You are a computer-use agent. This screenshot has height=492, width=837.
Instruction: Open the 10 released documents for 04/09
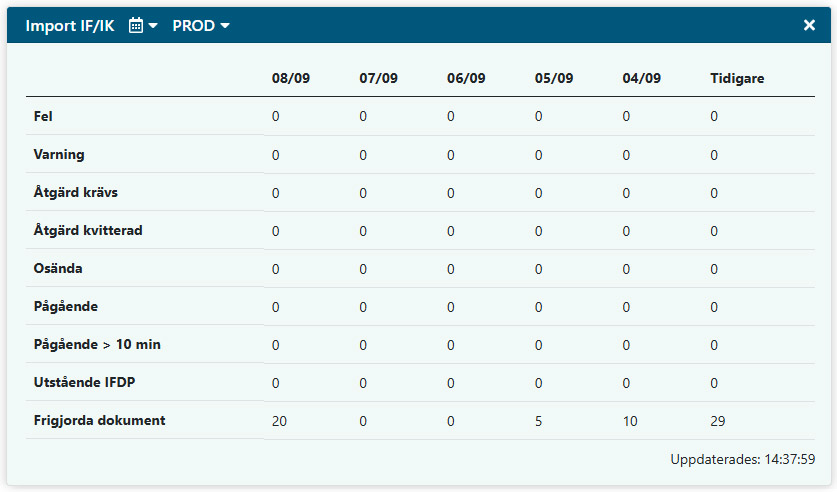630,421
